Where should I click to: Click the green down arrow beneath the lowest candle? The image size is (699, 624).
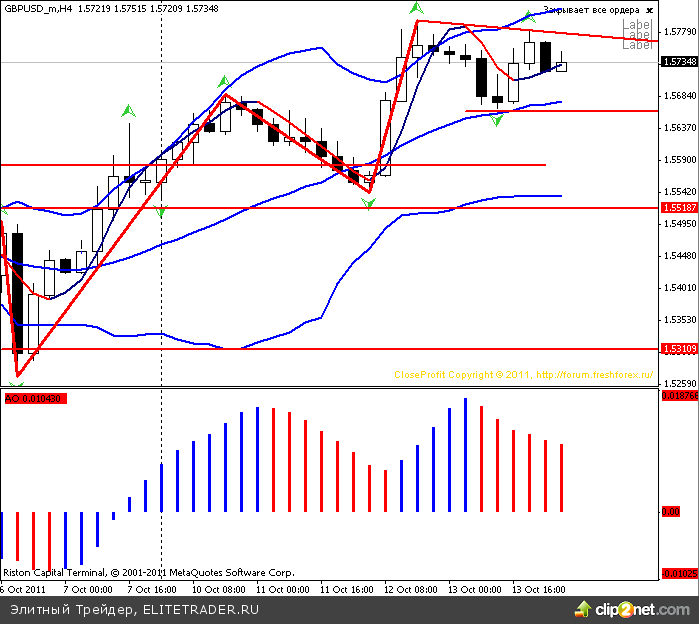[16, 384]
